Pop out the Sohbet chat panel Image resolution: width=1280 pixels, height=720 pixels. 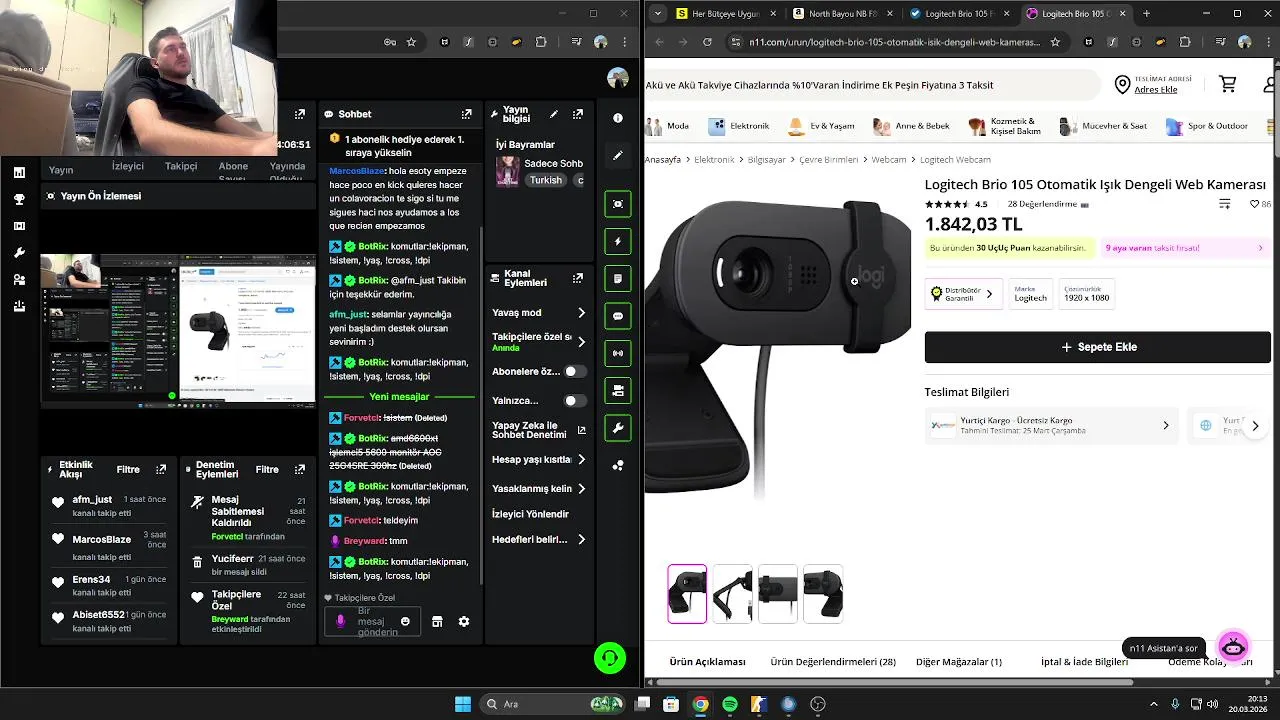pos(466,114)
